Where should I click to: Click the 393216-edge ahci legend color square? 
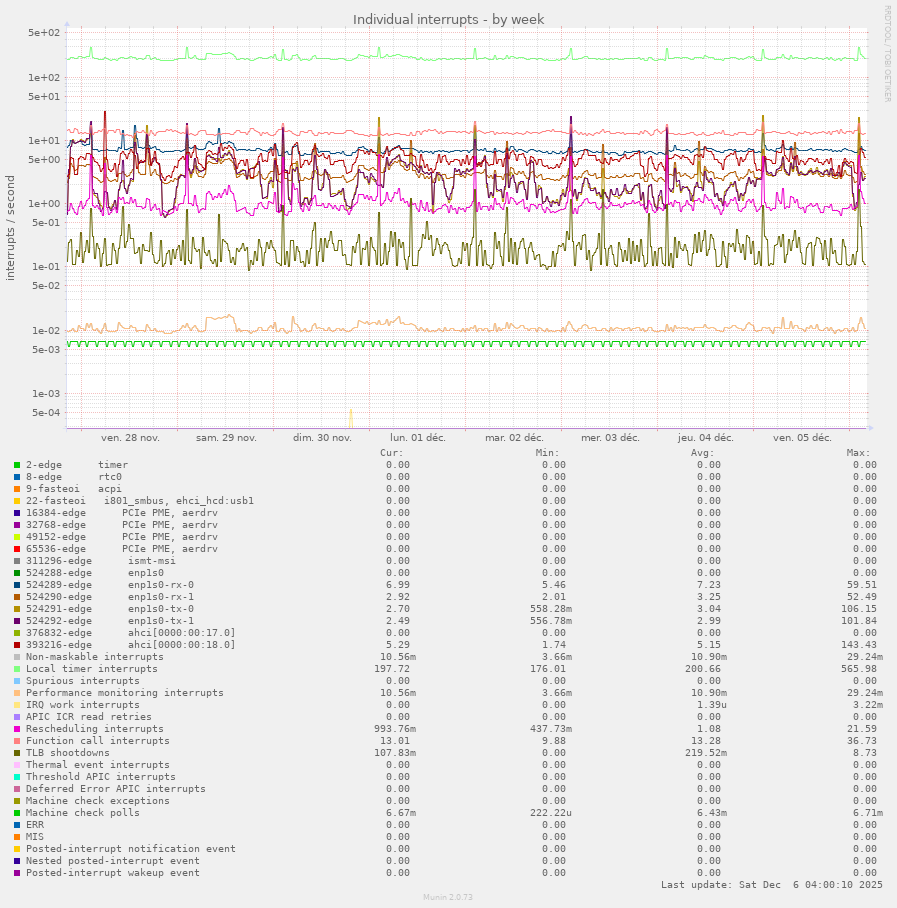17,645
